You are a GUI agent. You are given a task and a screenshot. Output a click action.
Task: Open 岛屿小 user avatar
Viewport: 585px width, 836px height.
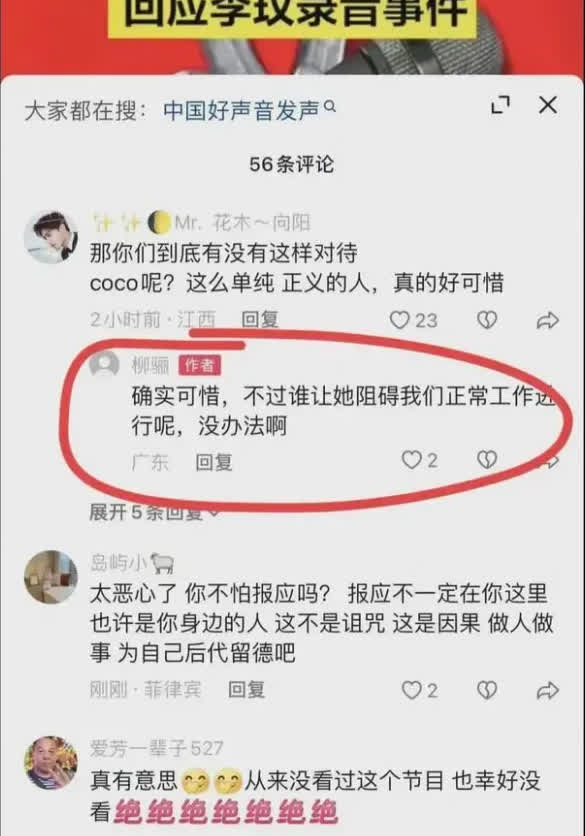point(51,577)
